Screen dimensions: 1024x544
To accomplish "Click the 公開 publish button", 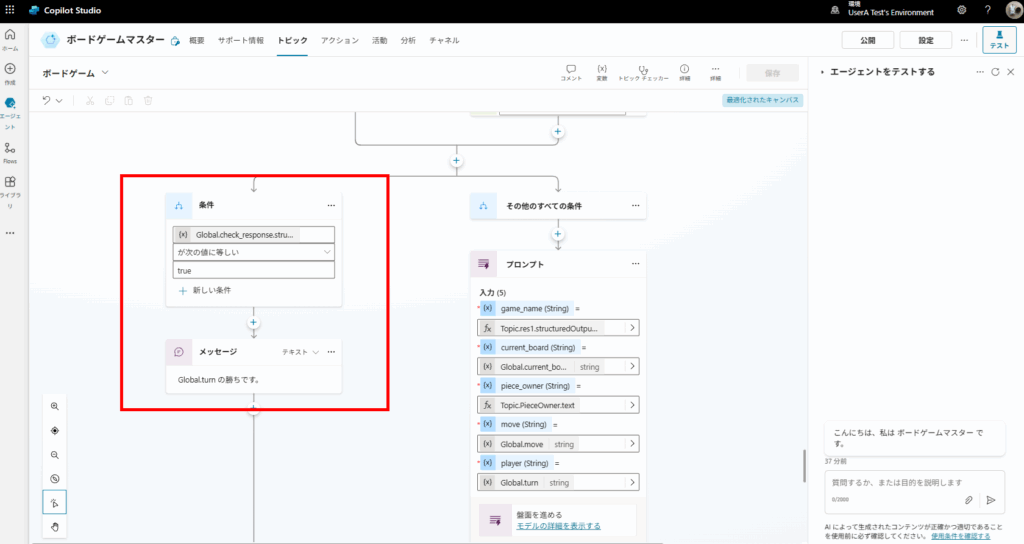I will tap(861, 40).
